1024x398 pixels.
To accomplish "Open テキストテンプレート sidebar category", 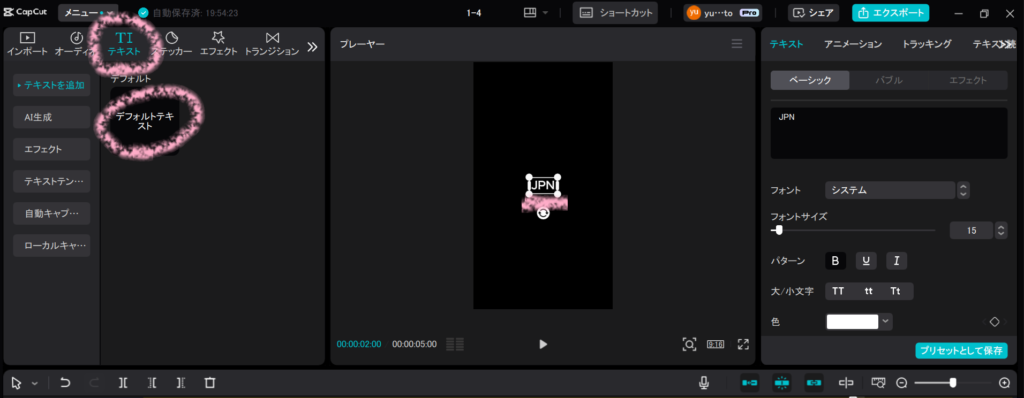I will click(52, 181).
